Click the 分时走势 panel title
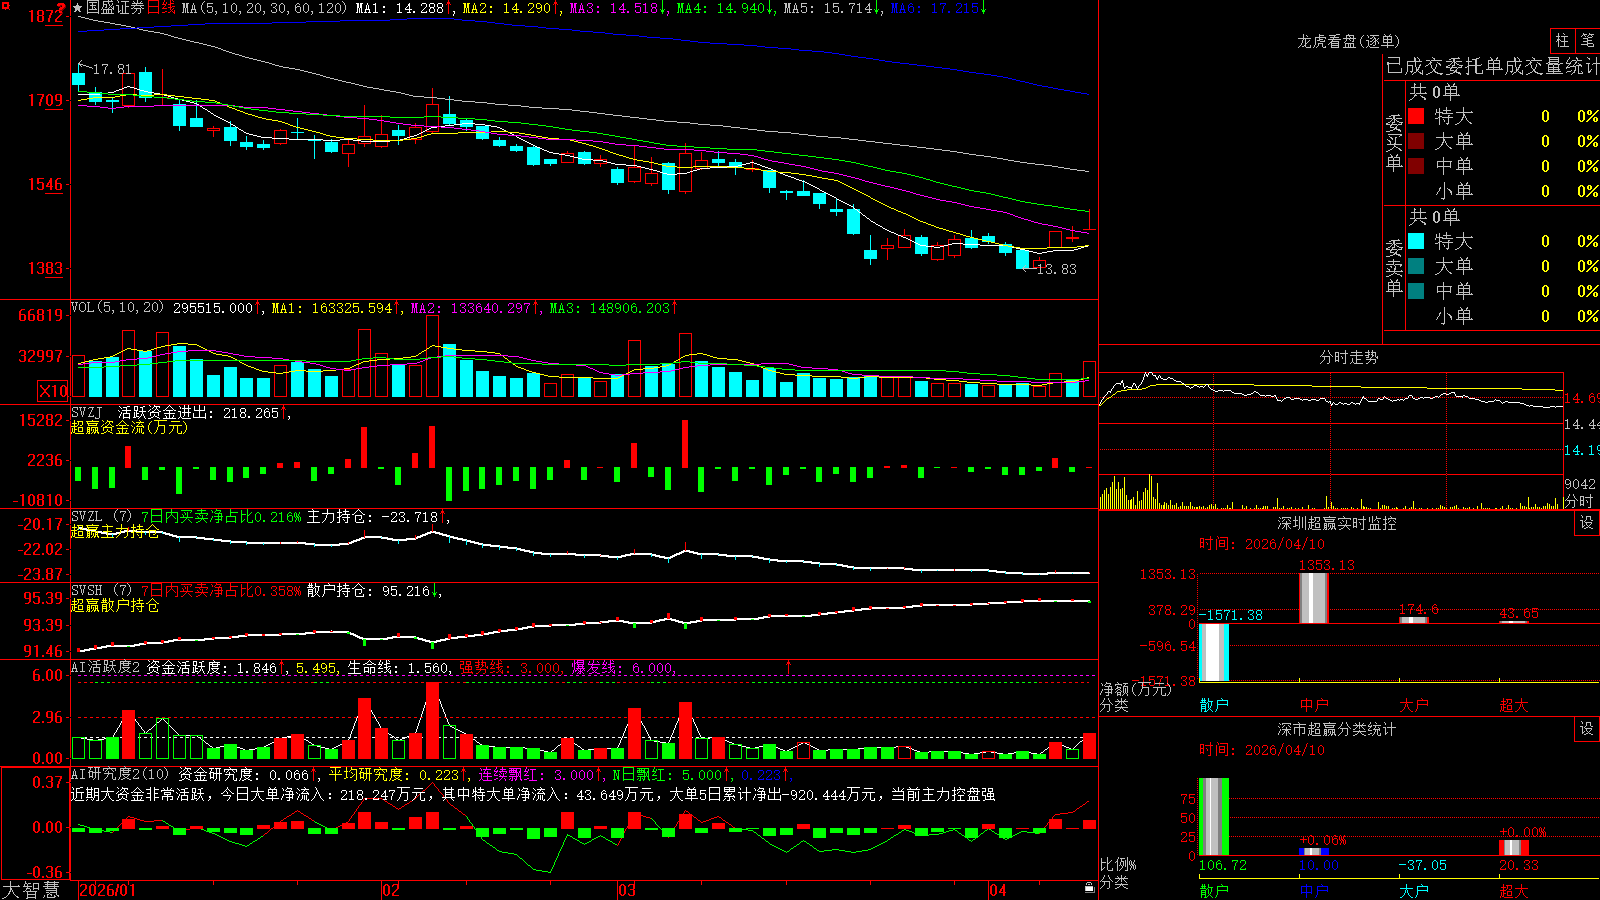Screen dimensions: 1600x900 (x=1349, y=357)
